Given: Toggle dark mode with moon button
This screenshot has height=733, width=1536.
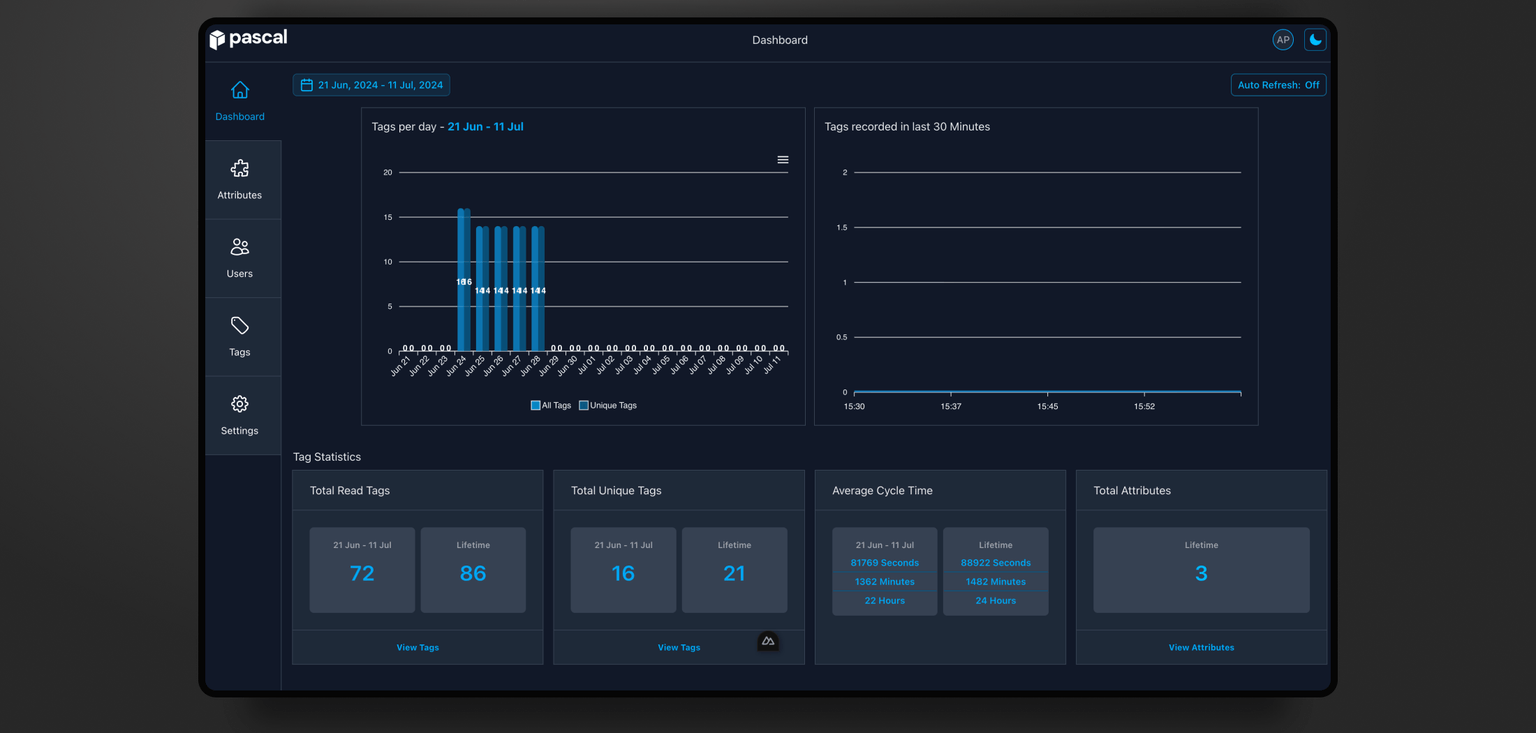Looking at the screenshot, I should point(1315,40).
